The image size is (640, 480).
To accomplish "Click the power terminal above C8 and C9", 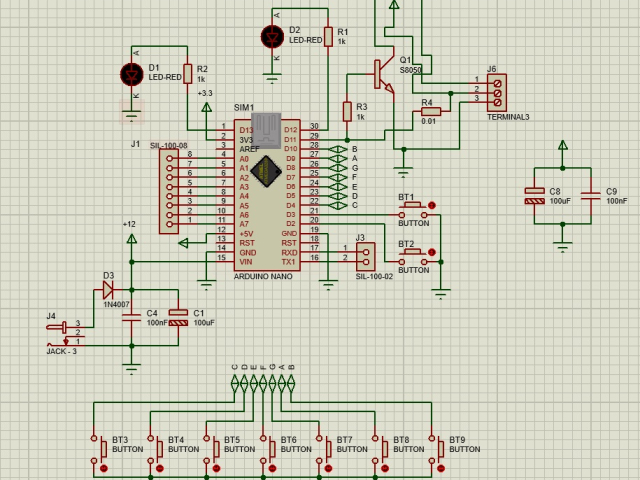I will (x=563, y=145).
